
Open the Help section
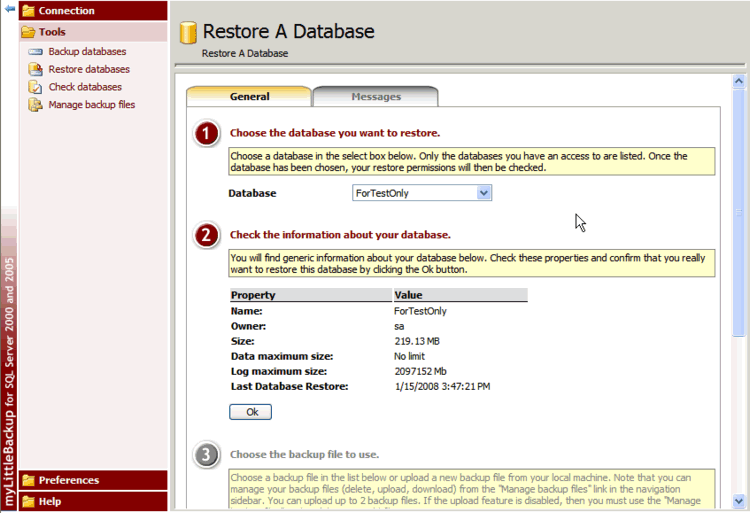pyautogui.click(x=93, y=502)
